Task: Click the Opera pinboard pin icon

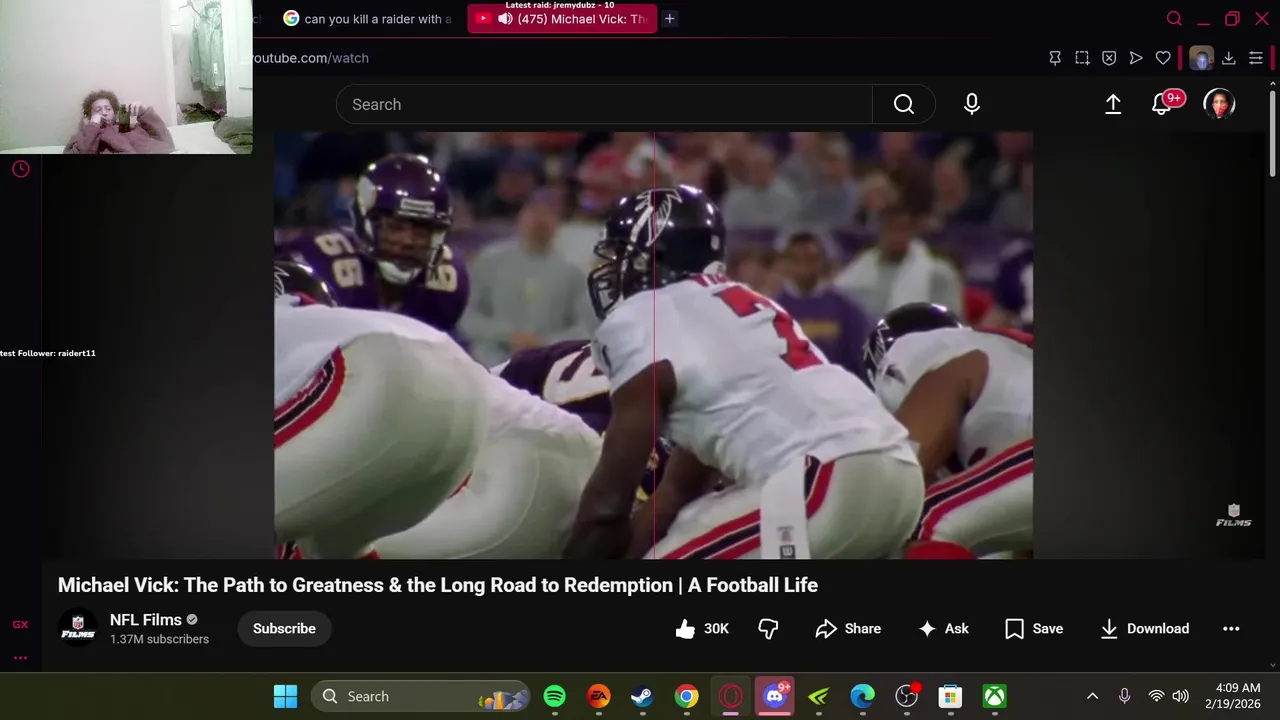Action: (x=1055, y=58)
